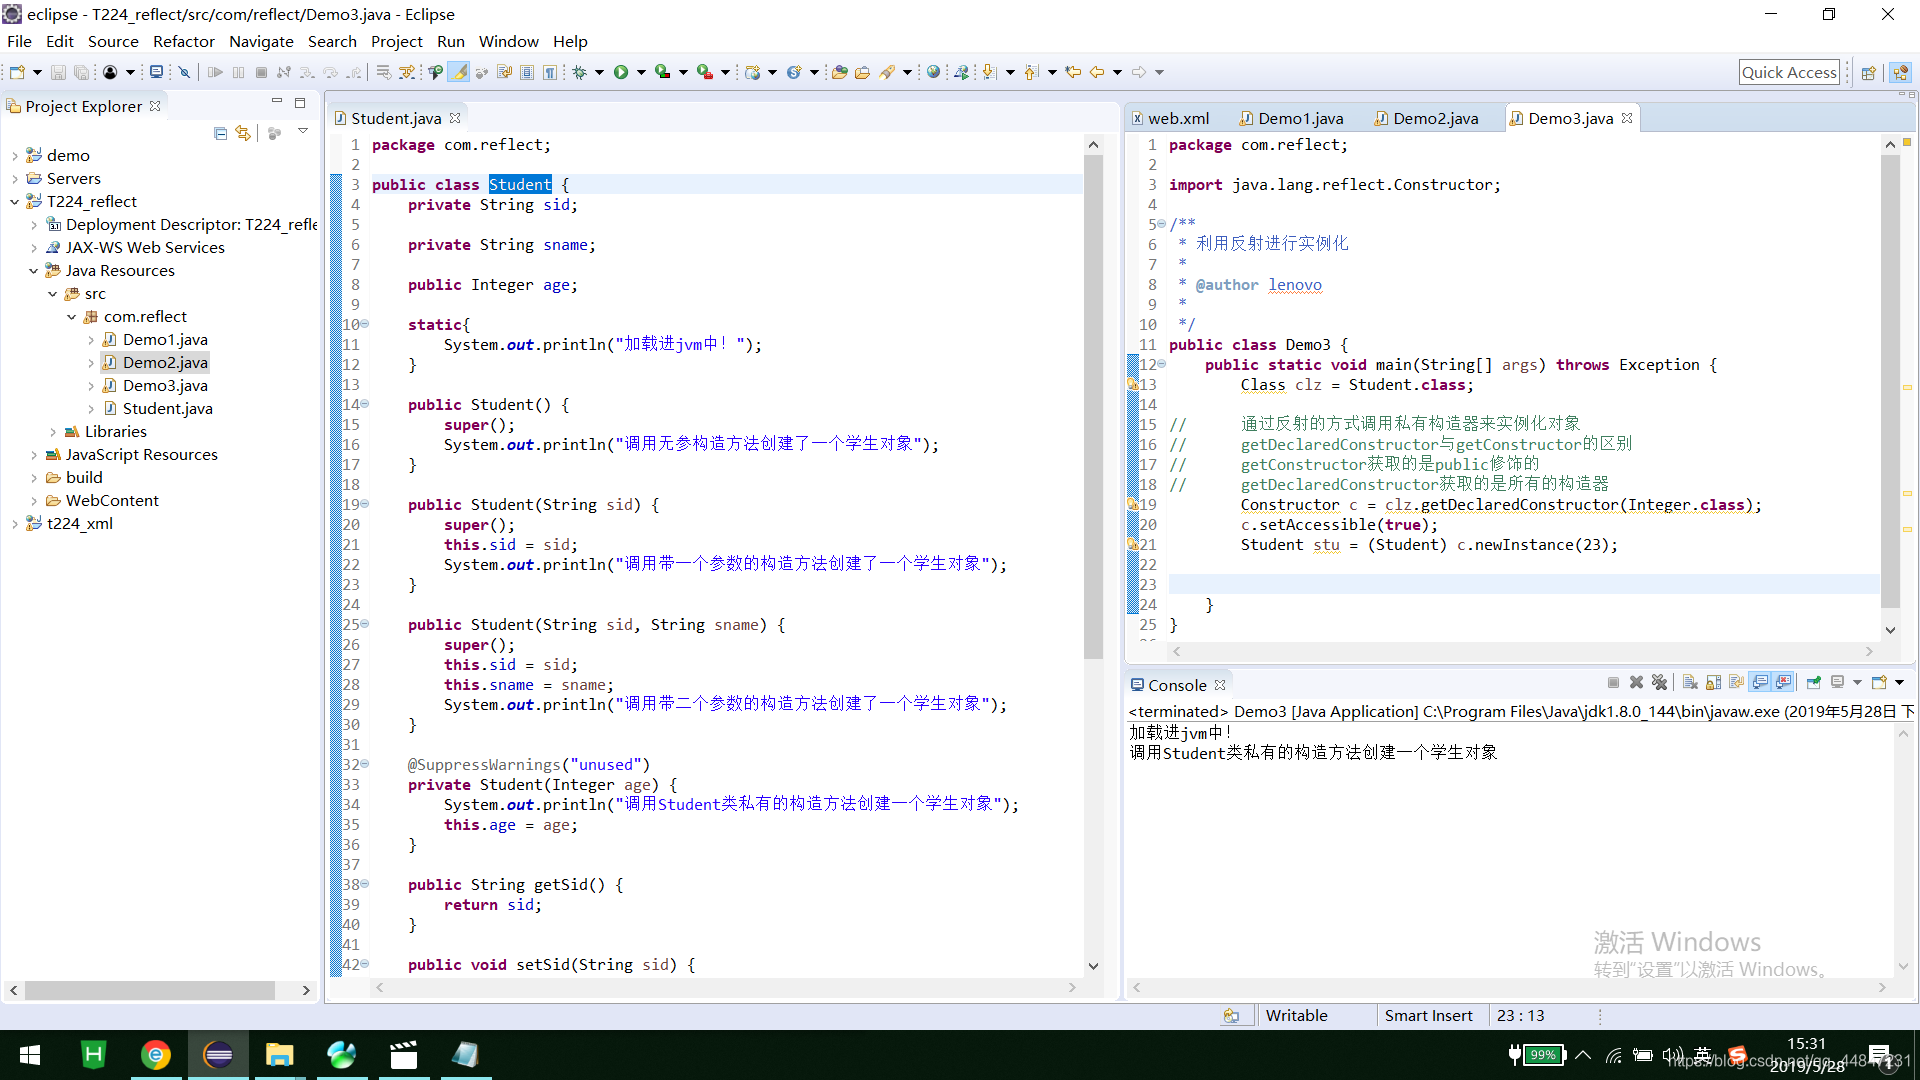1920x1080 pixels.
Task: Toggle Link with Editor in Project Explorer
Action: click(243, 133)
